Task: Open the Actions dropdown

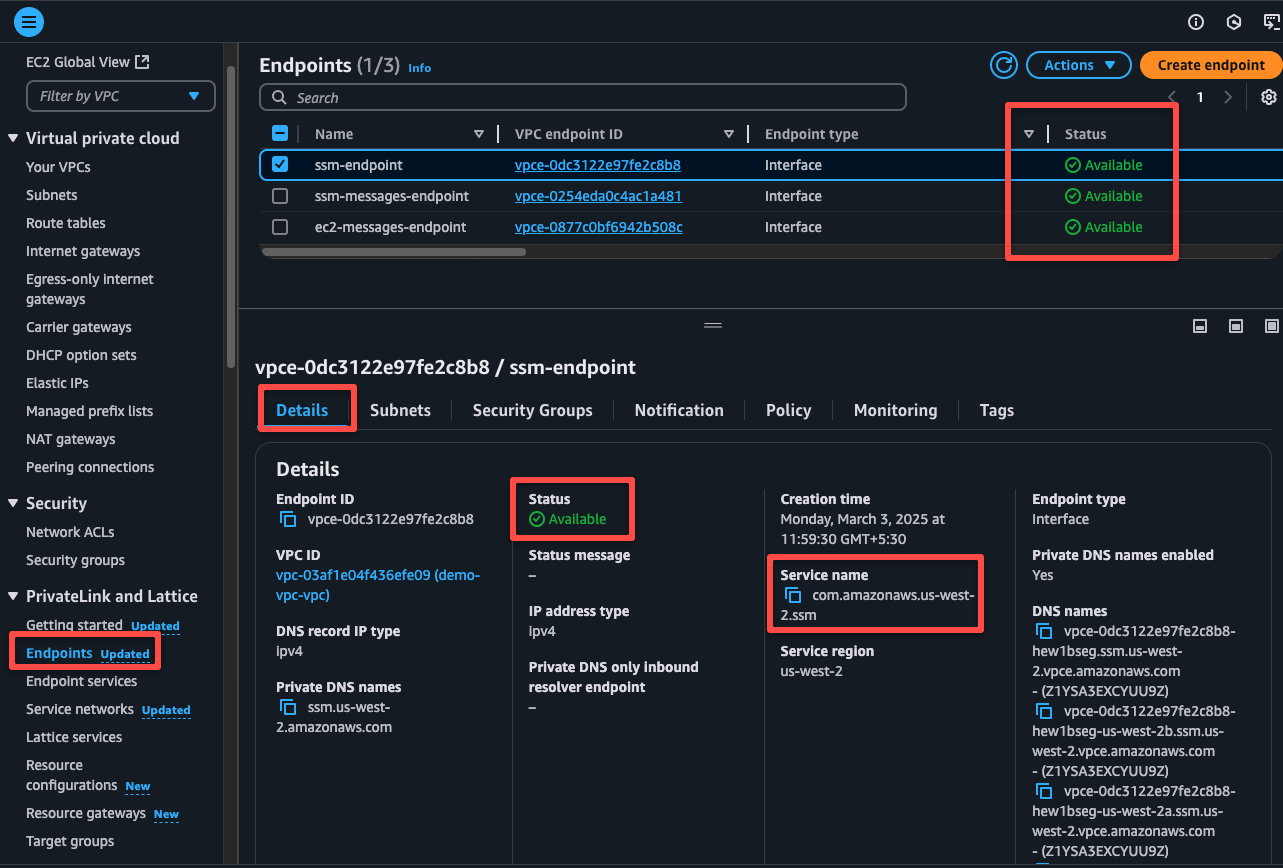Action: coord(1078,65)
